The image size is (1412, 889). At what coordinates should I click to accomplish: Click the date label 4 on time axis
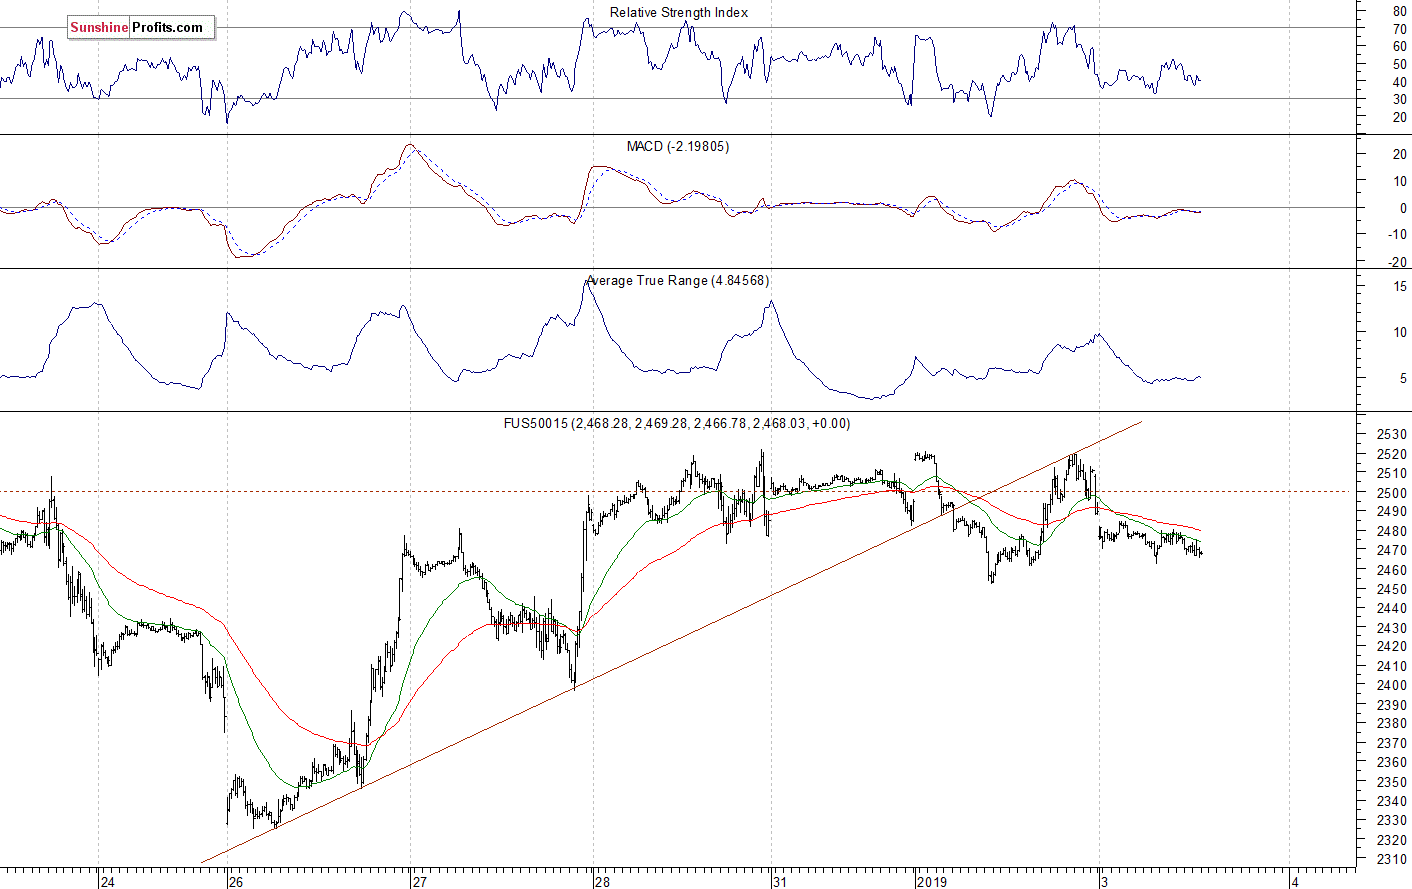pyautogui.click(x=1295, y=882)
